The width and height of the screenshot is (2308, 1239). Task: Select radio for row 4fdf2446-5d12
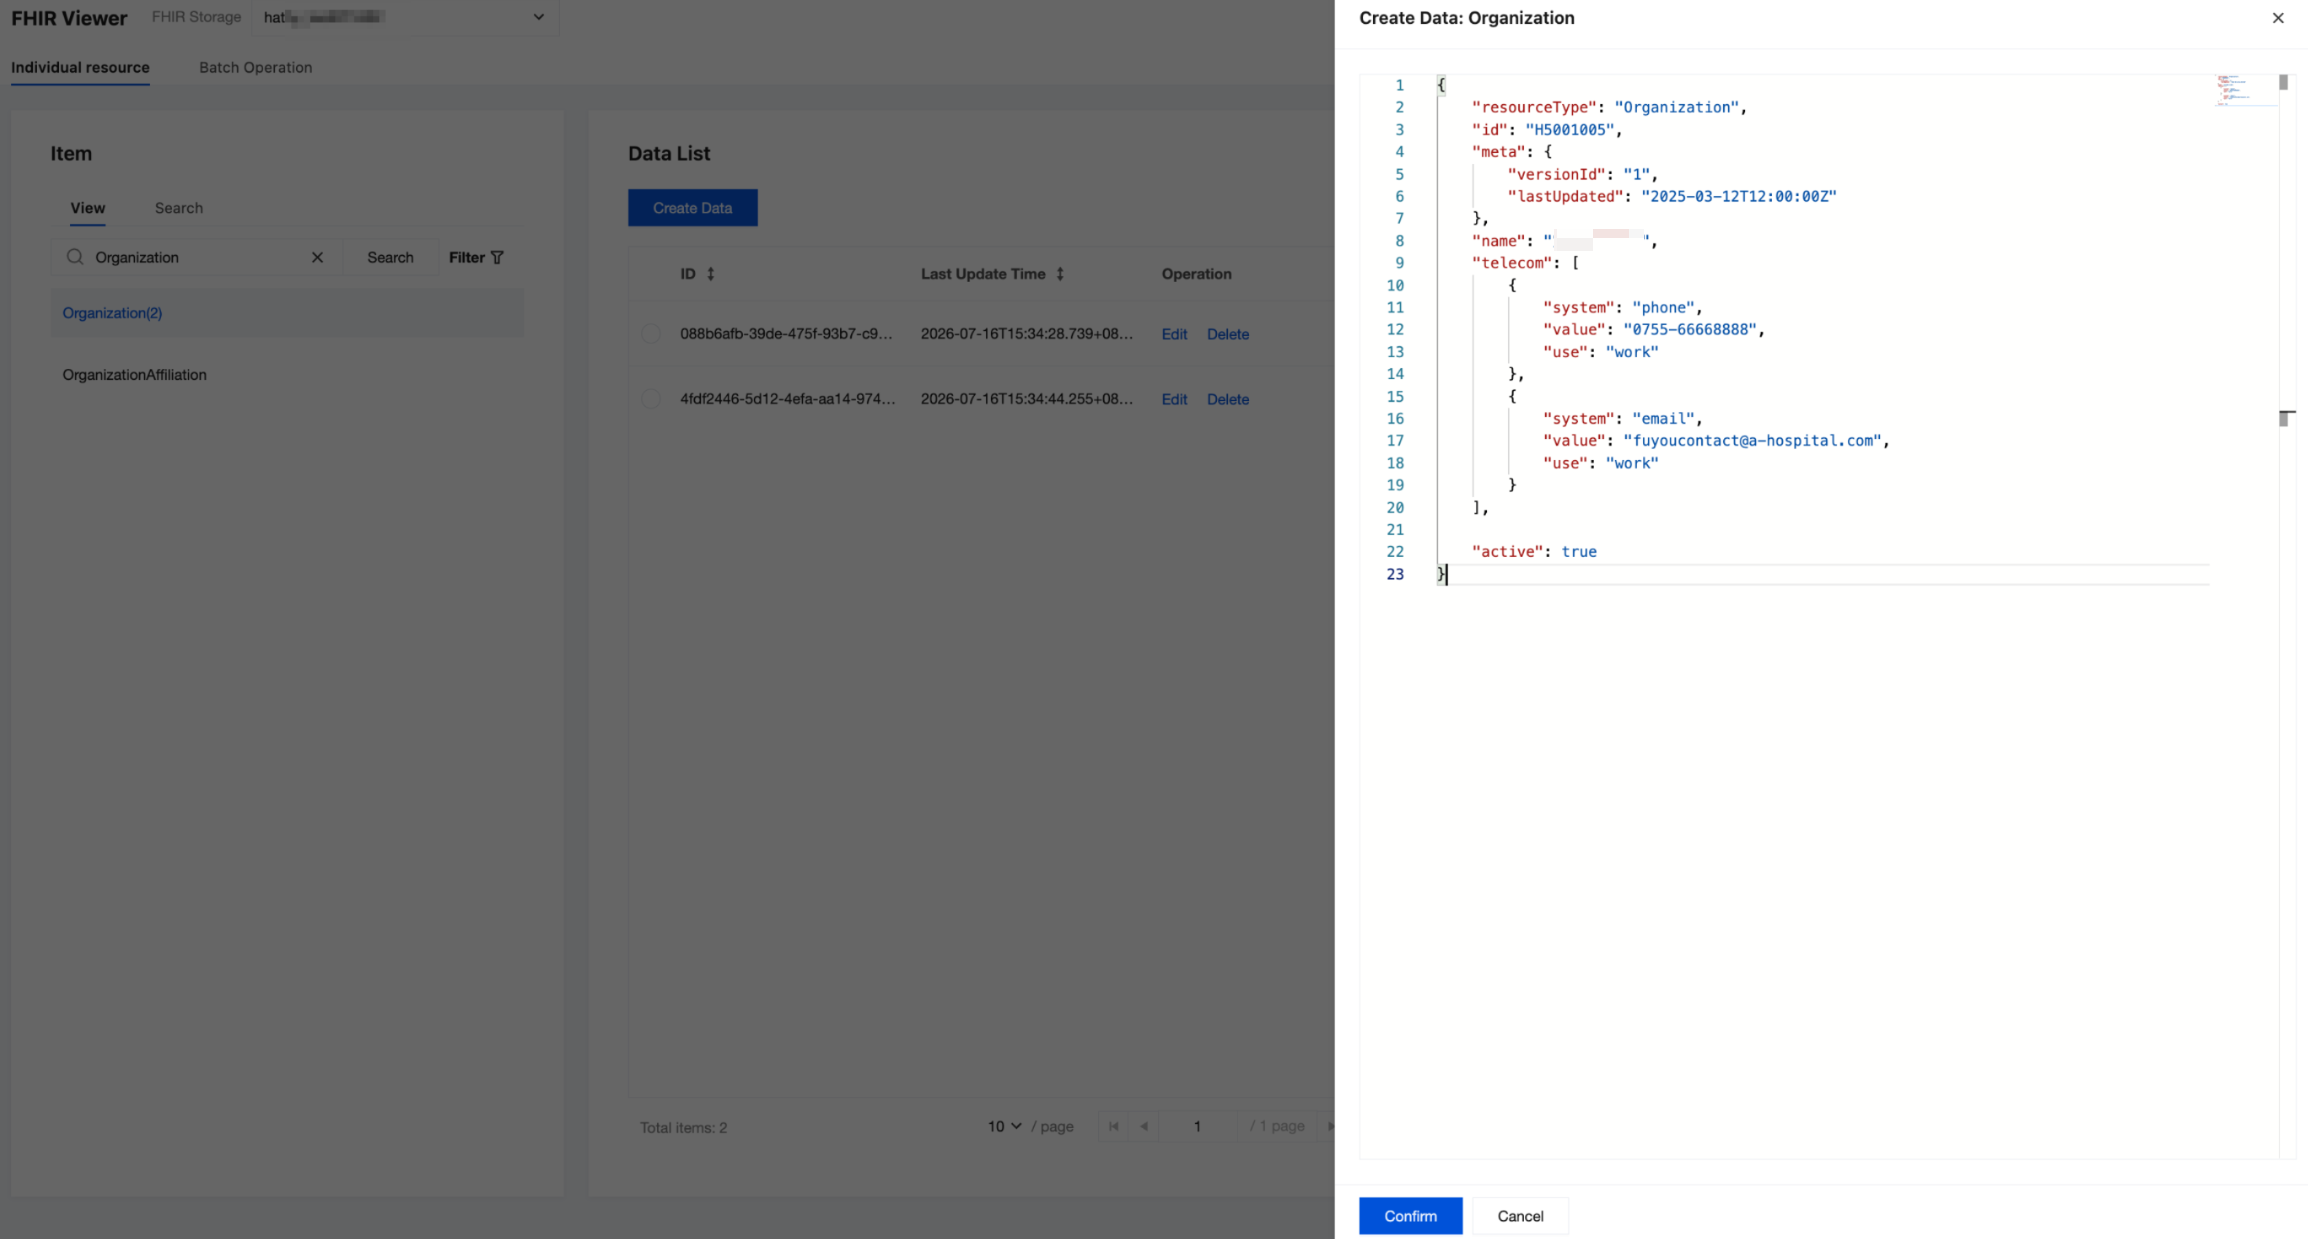651,399
